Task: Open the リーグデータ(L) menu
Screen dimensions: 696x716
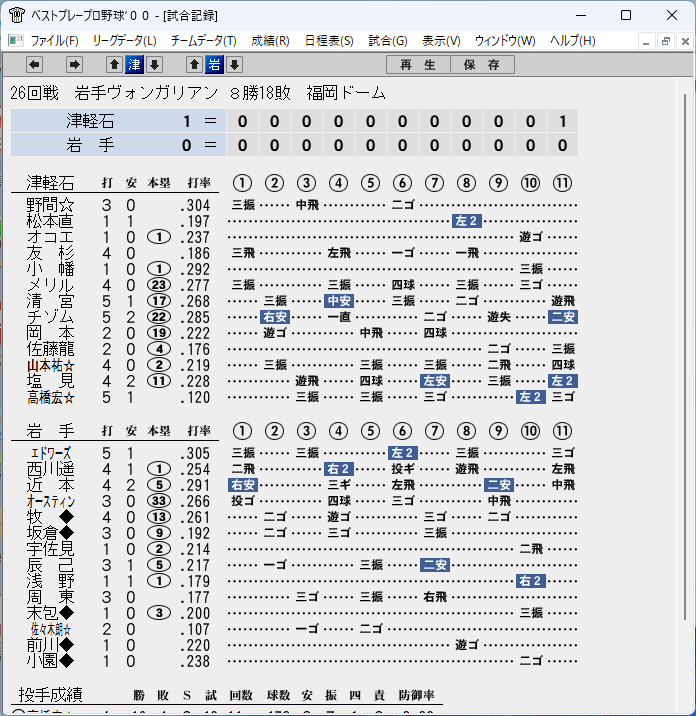Action: tap(124, 41)
